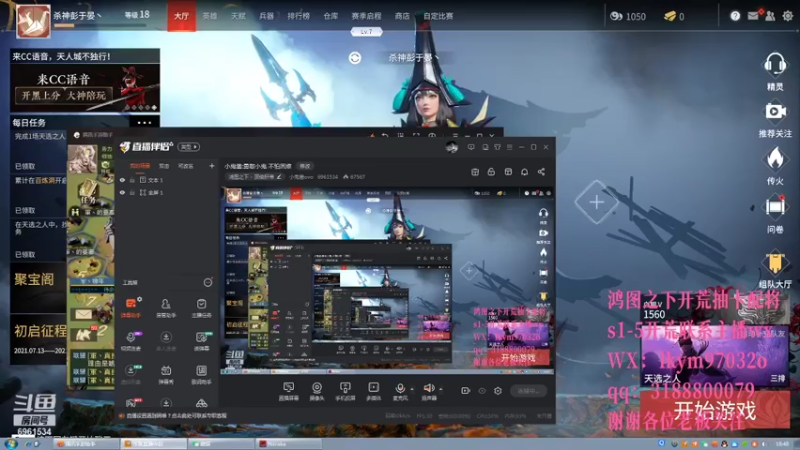The width and height of the screenshot is (800, 450).
Task: Click the player avatar in game header
Action: 34,21
